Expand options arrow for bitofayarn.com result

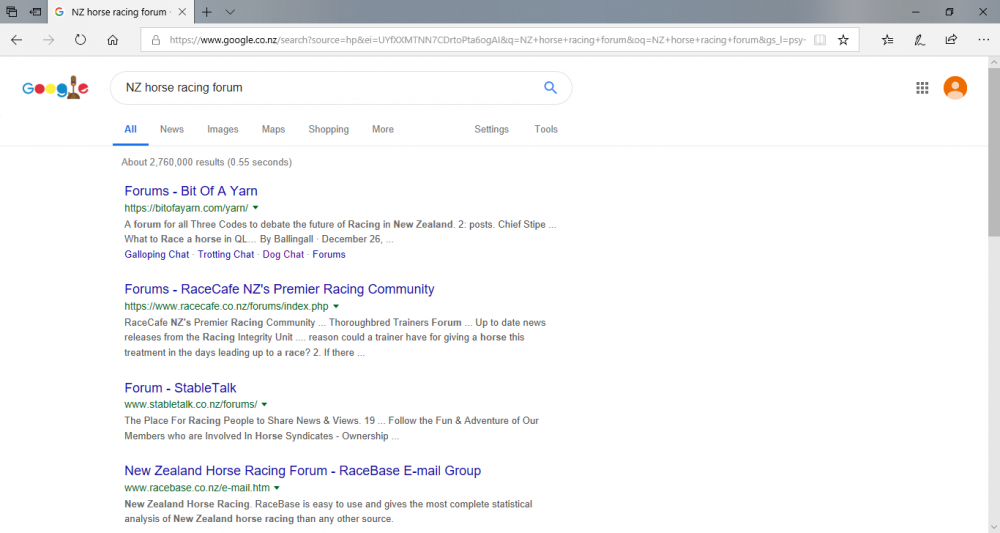point(256,208)
